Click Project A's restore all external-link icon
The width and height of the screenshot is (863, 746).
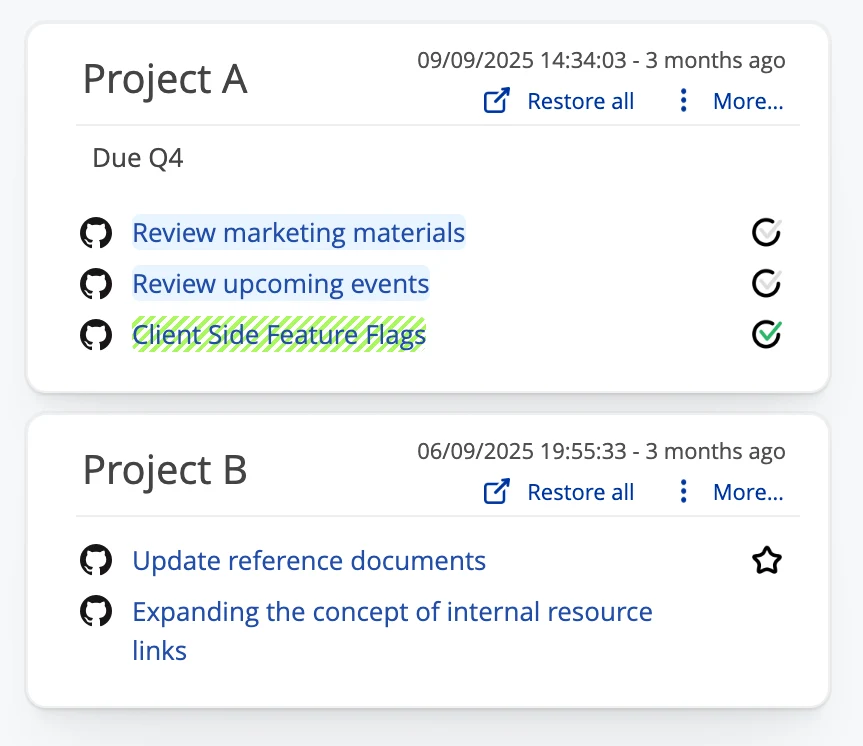click(497, 101)
